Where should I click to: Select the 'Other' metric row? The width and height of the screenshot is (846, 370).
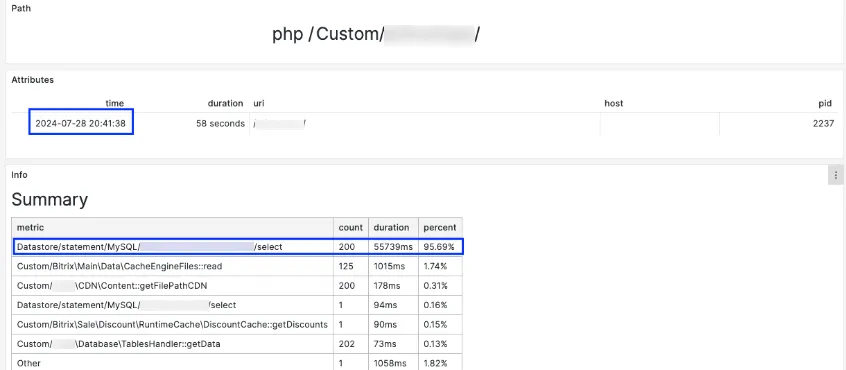237,362
